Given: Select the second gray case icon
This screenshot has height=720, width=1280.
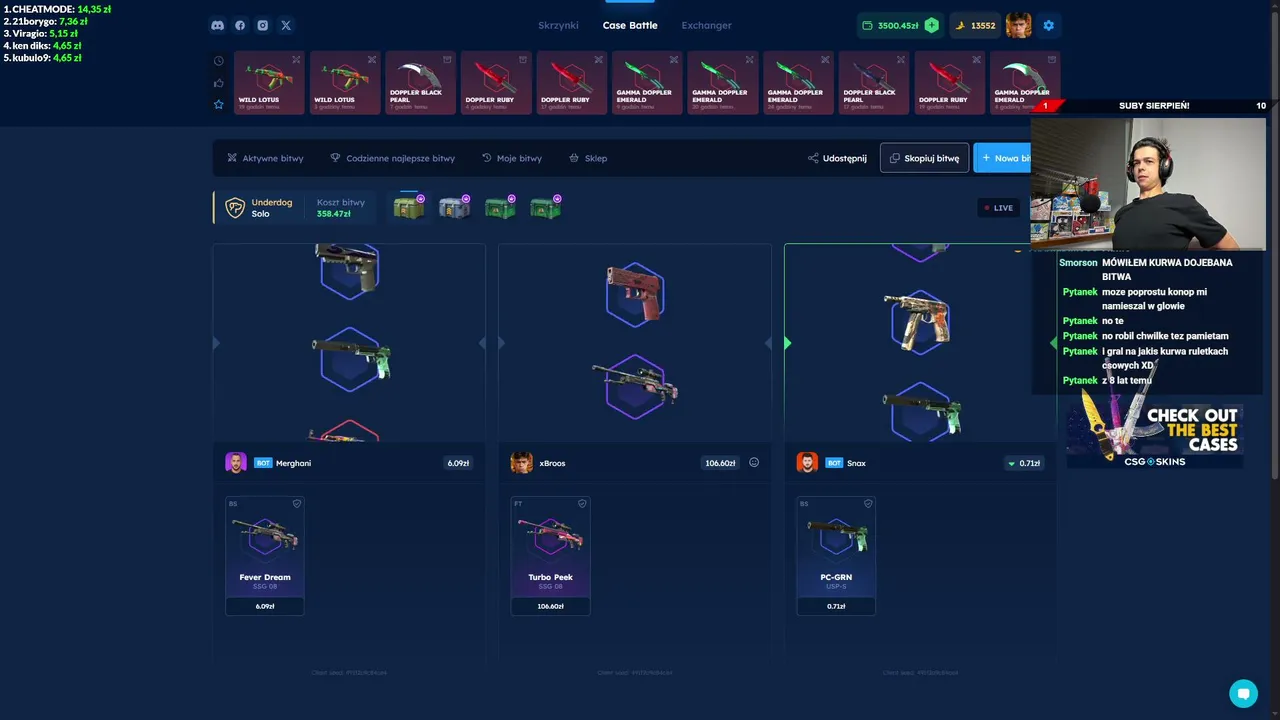Looking at the screenshot, I should click(454, 207).
